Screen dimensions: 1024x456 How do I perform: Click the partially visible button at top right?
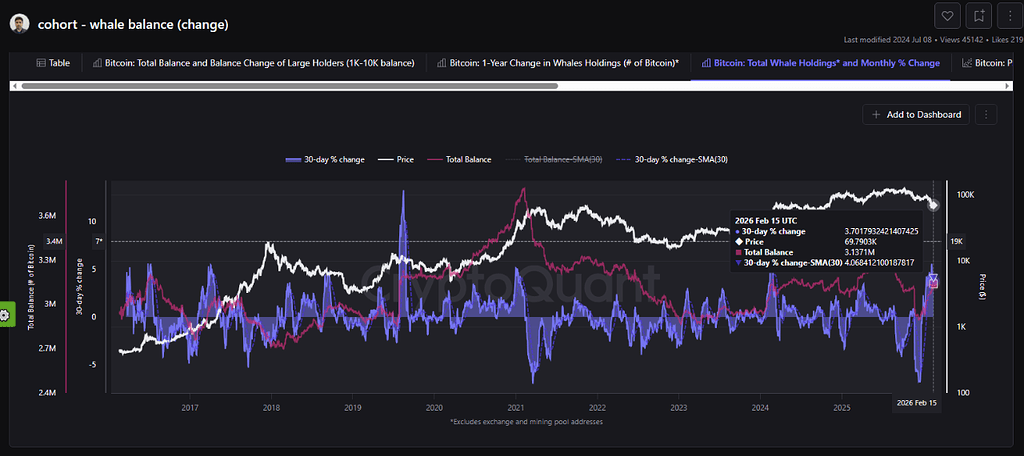[x=1009, y=15]
